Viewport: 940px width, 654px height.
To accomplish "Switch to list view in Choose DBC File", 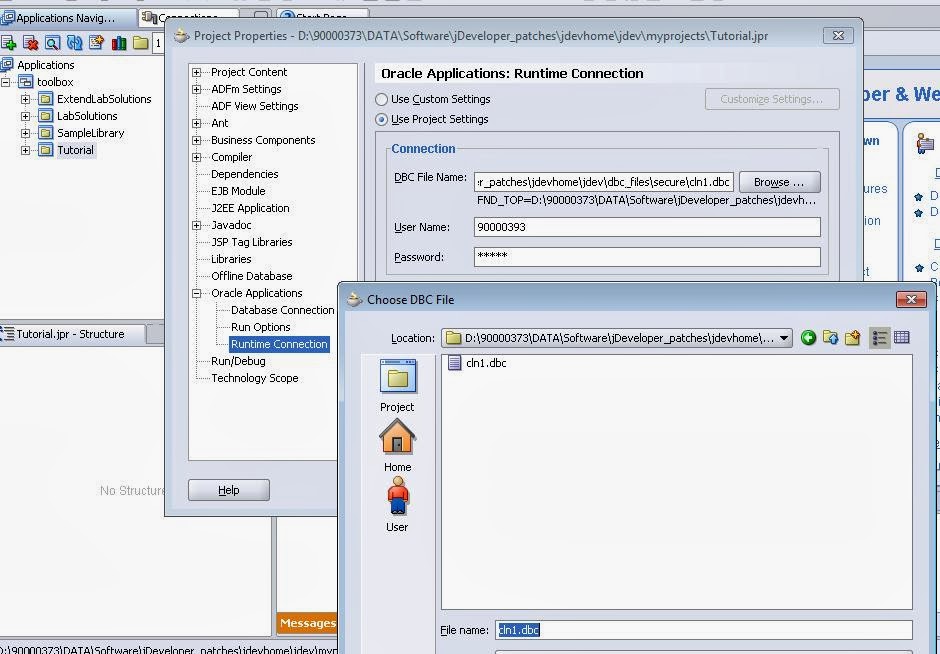I will tap(879, 338).
